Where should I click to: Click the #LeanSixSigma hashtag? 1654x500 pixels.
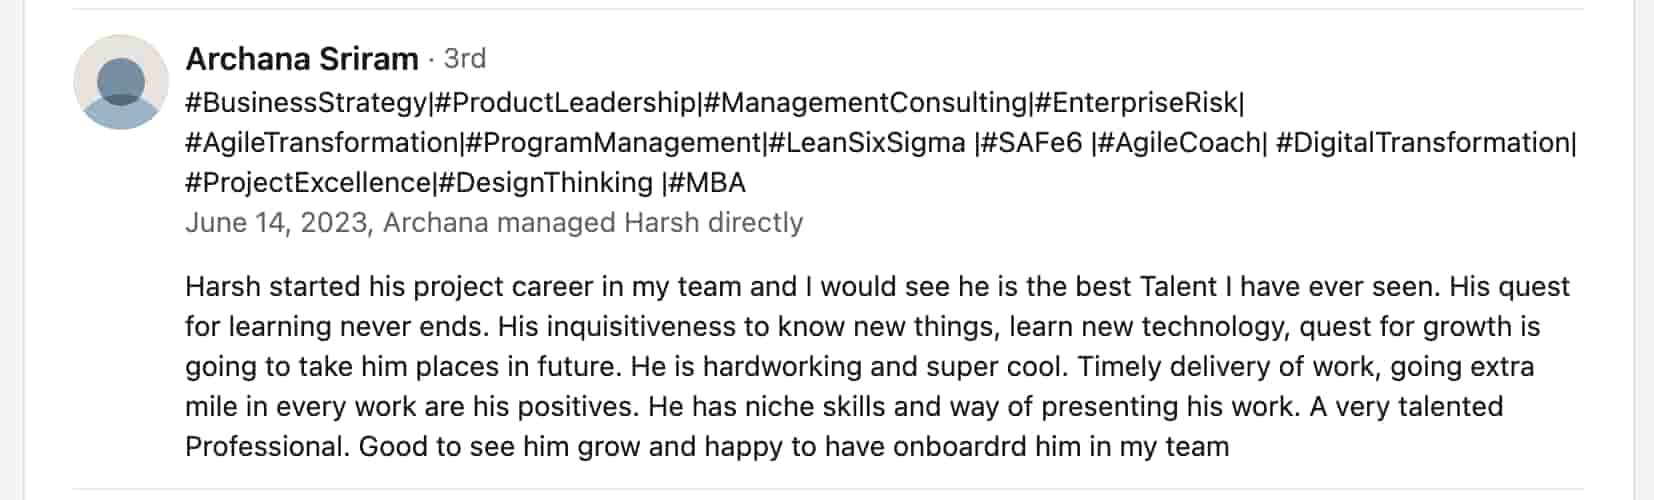click(868, 143)
